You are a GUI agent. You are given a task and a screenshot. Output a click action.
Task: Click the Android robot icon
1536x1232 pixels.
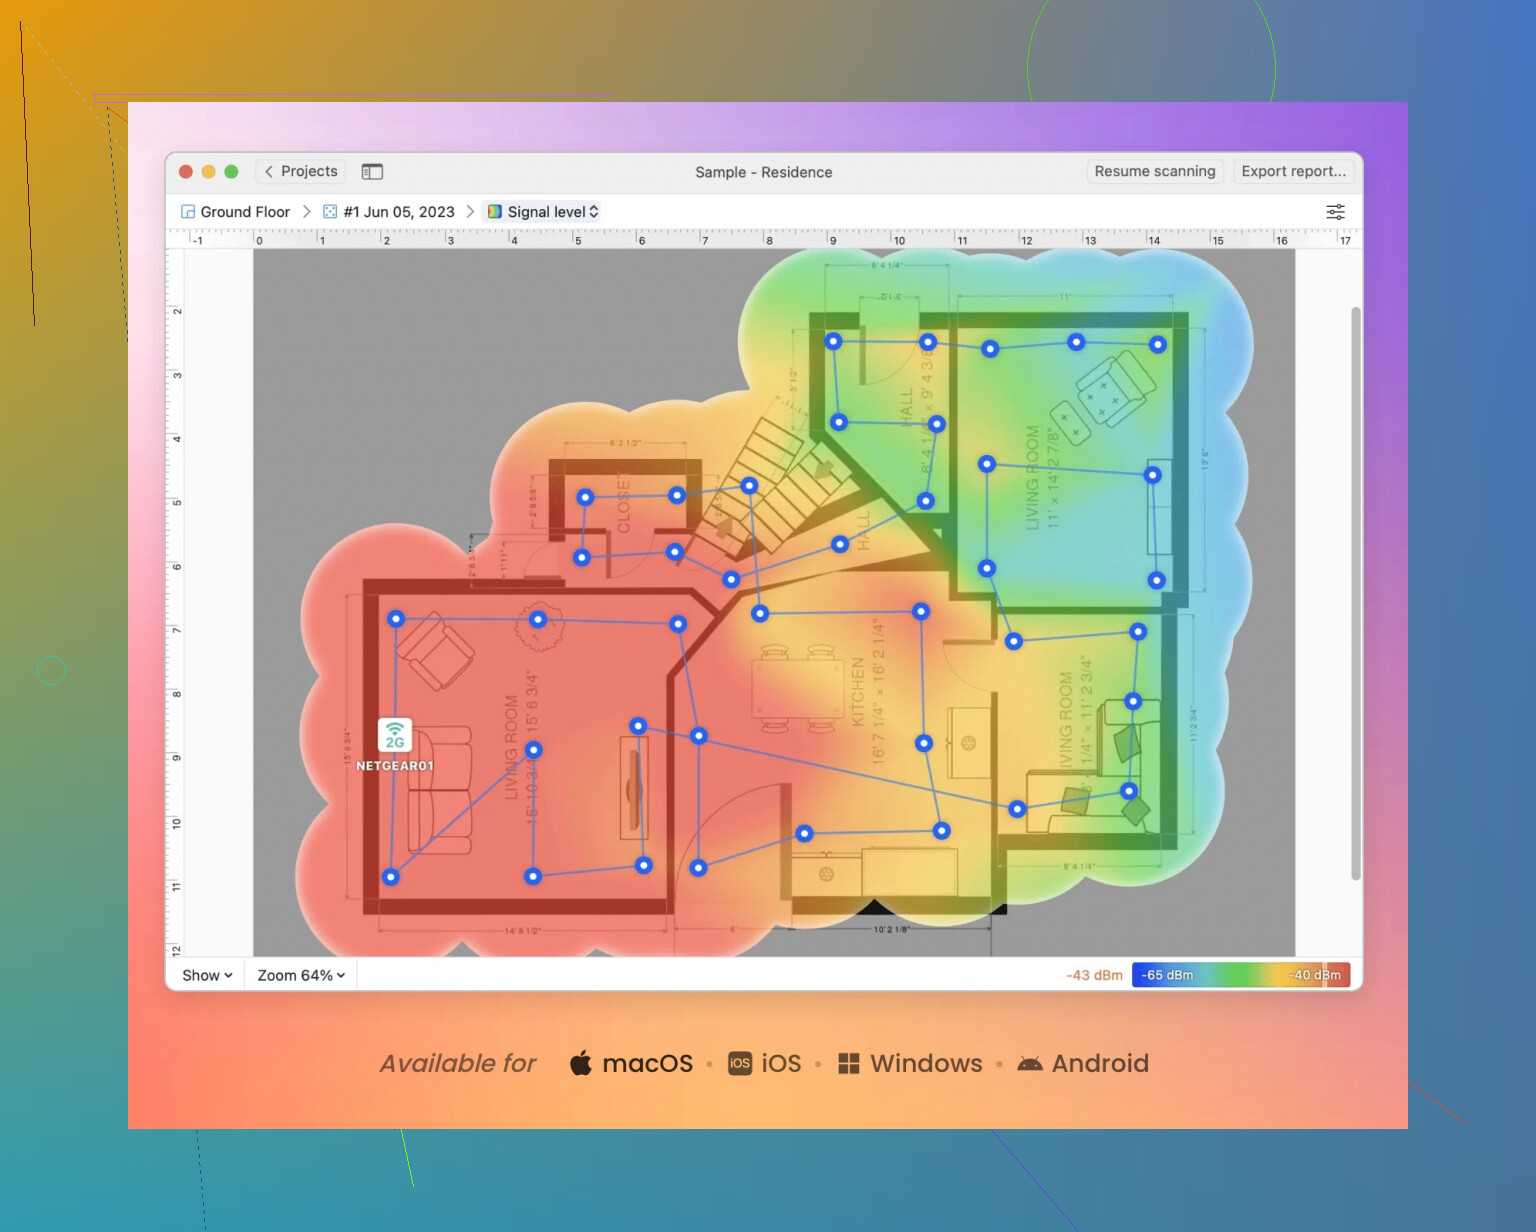(1029, 1063)
